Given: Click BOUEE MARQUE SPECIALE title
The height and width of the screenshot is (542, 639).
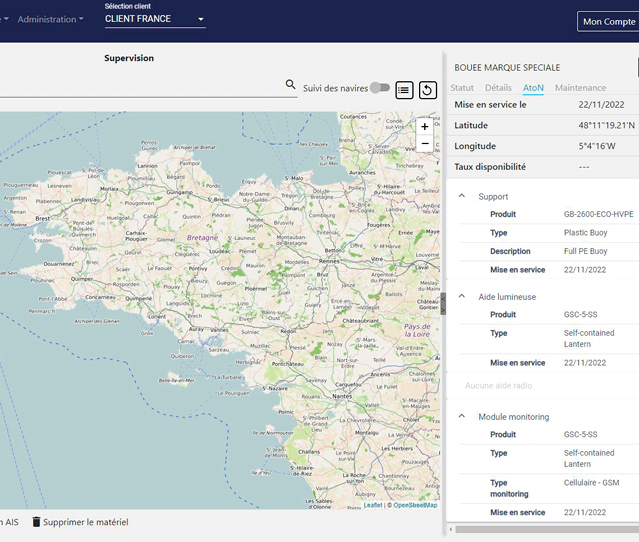Looking at the screenshot, I should pyautogui.click(x=507, y=68).
